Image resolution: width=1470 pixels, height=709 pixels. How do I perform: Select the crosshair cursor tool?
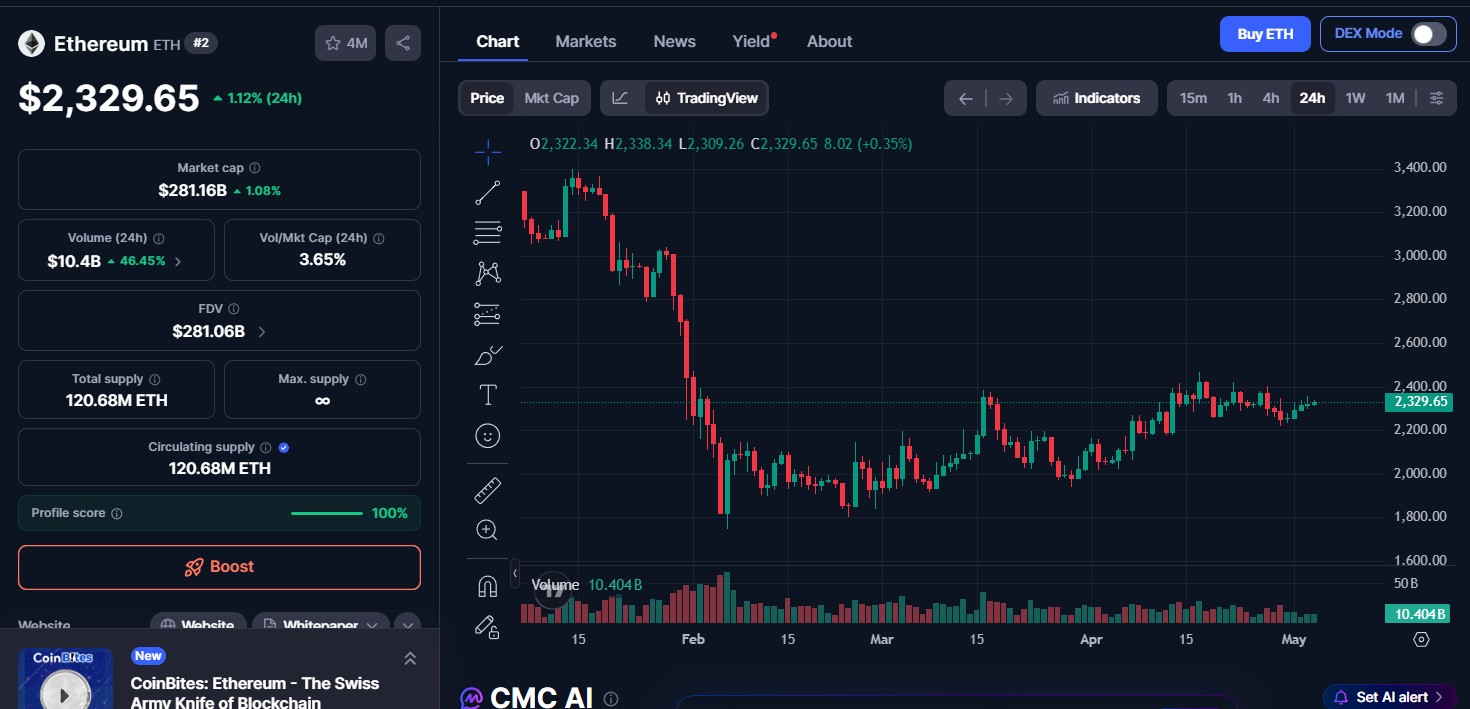(x=487, y=152)
